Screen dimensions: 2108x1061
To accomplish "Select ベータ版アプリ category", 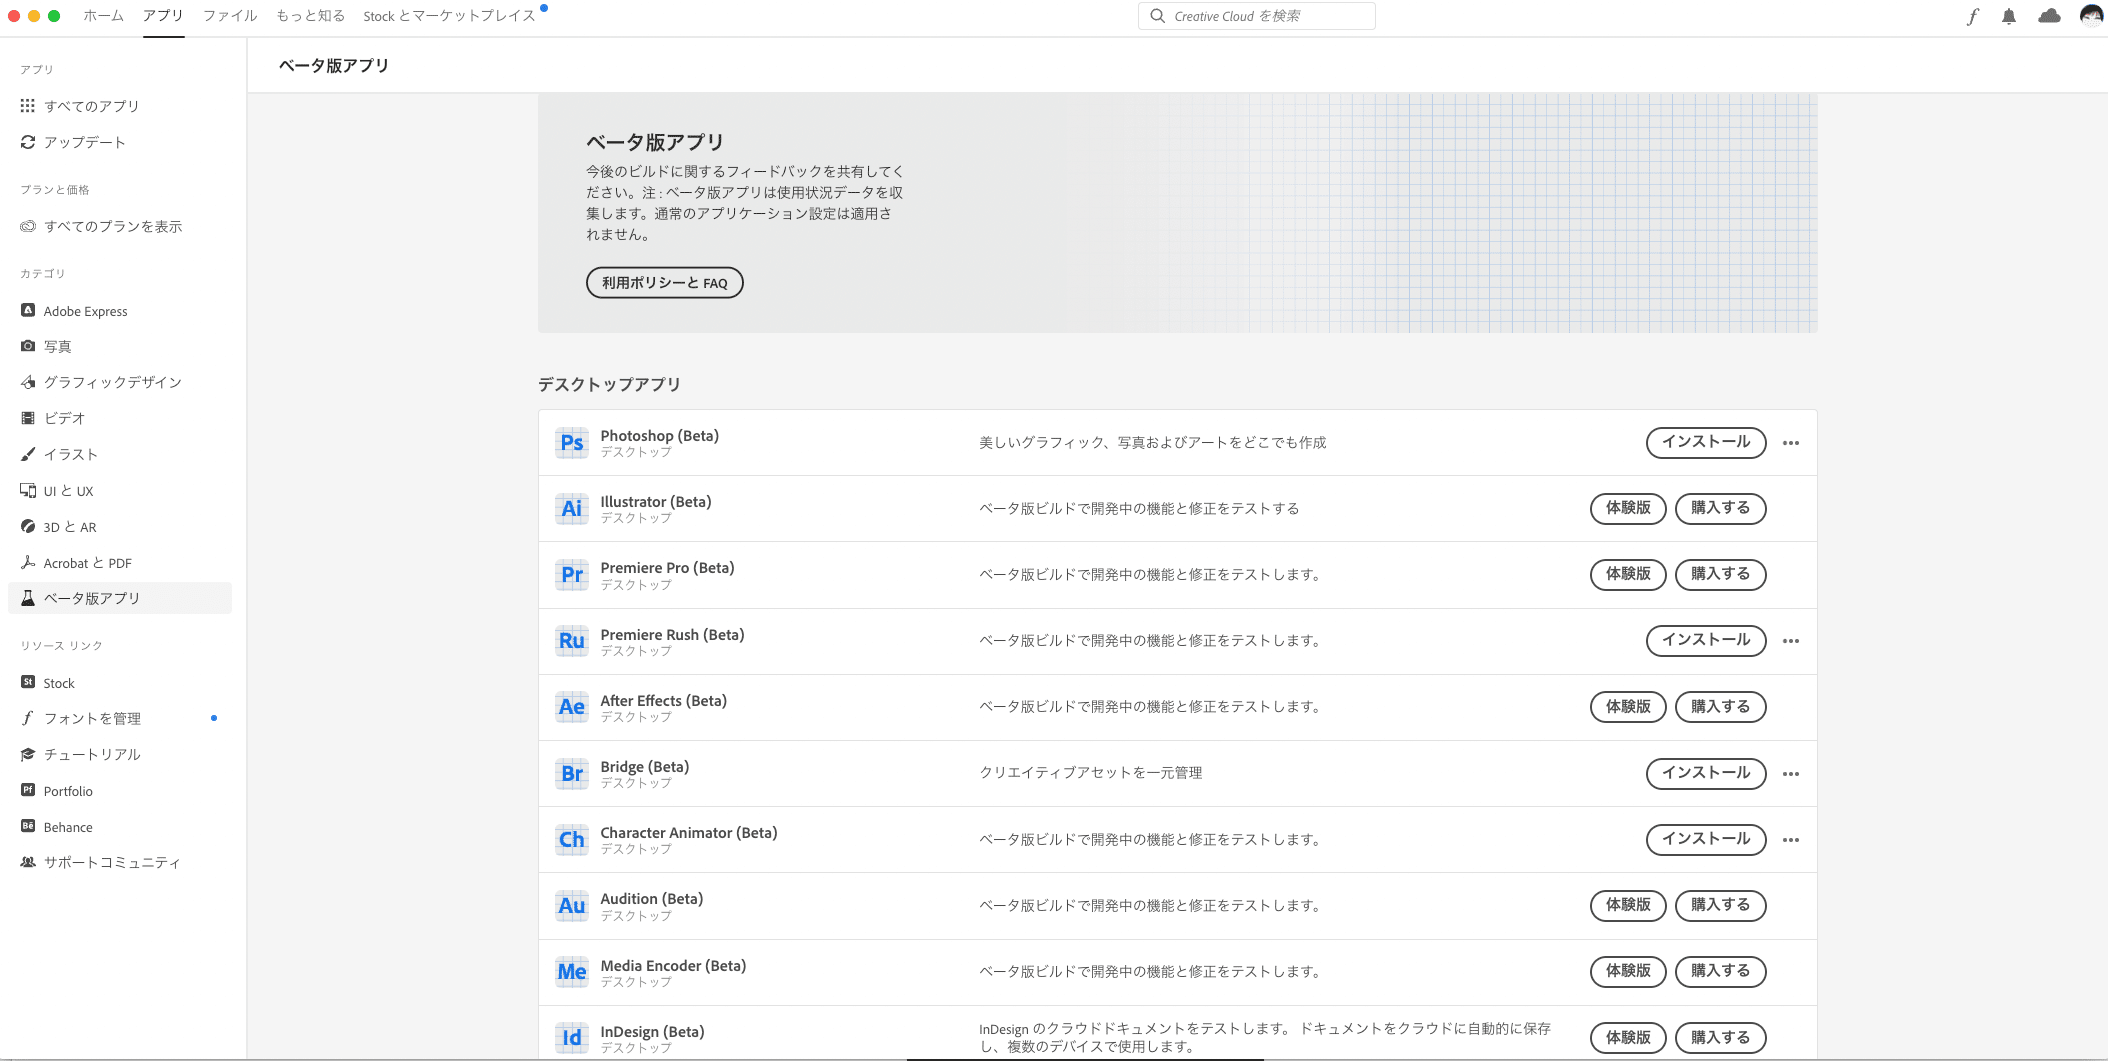I will tap(120, 598).
